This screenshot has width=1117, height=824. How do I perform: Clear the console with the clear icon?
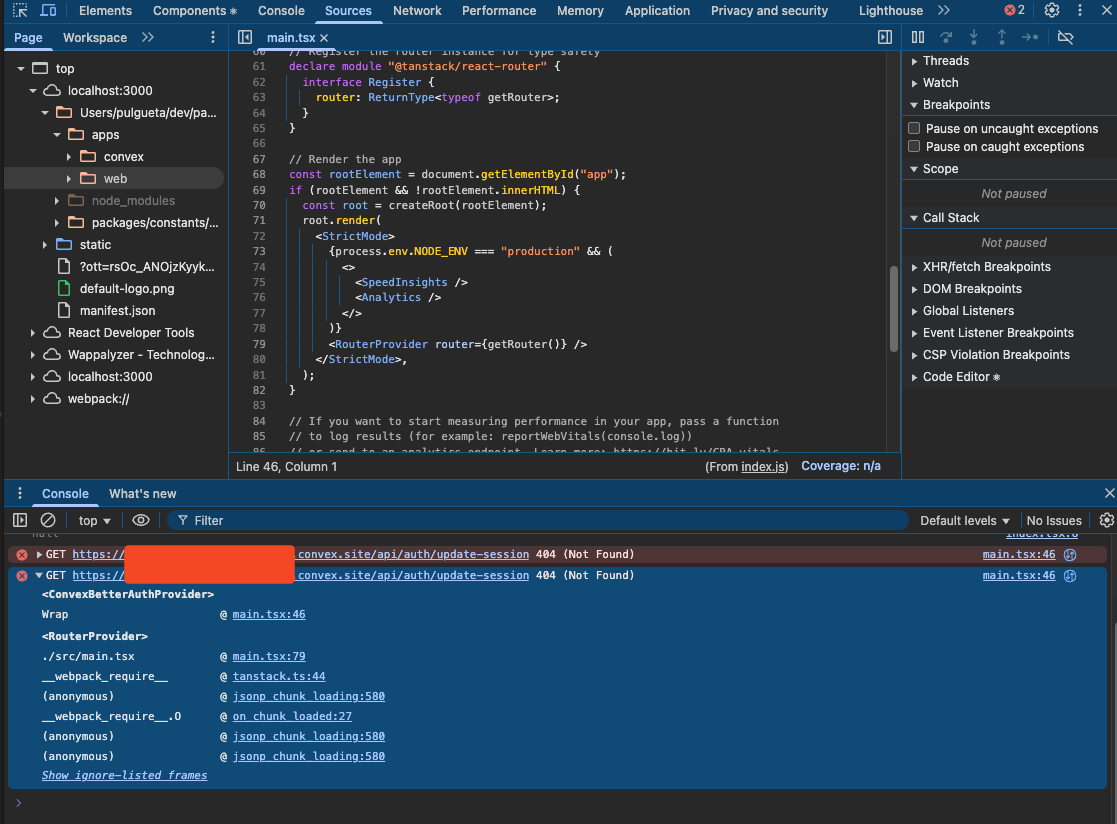[x=48, y=520]
